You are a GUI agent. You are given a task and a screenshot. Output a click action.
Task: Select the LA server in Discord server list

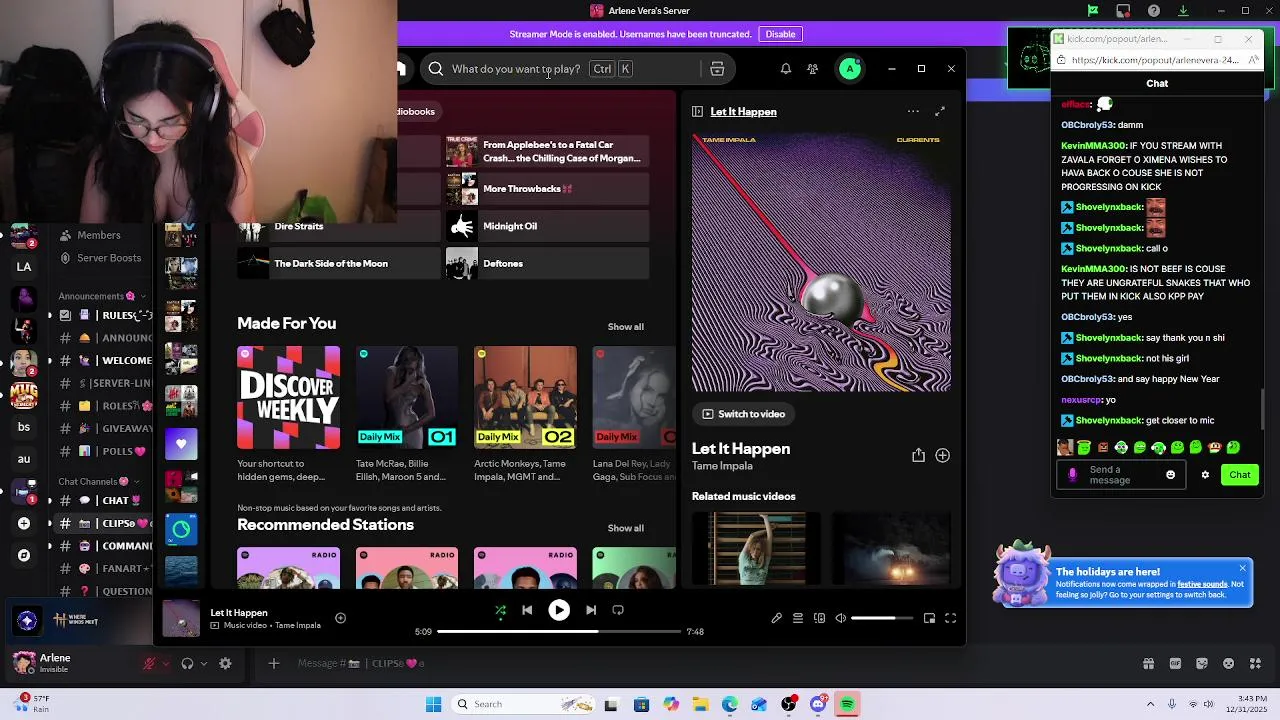pos(24,267)
